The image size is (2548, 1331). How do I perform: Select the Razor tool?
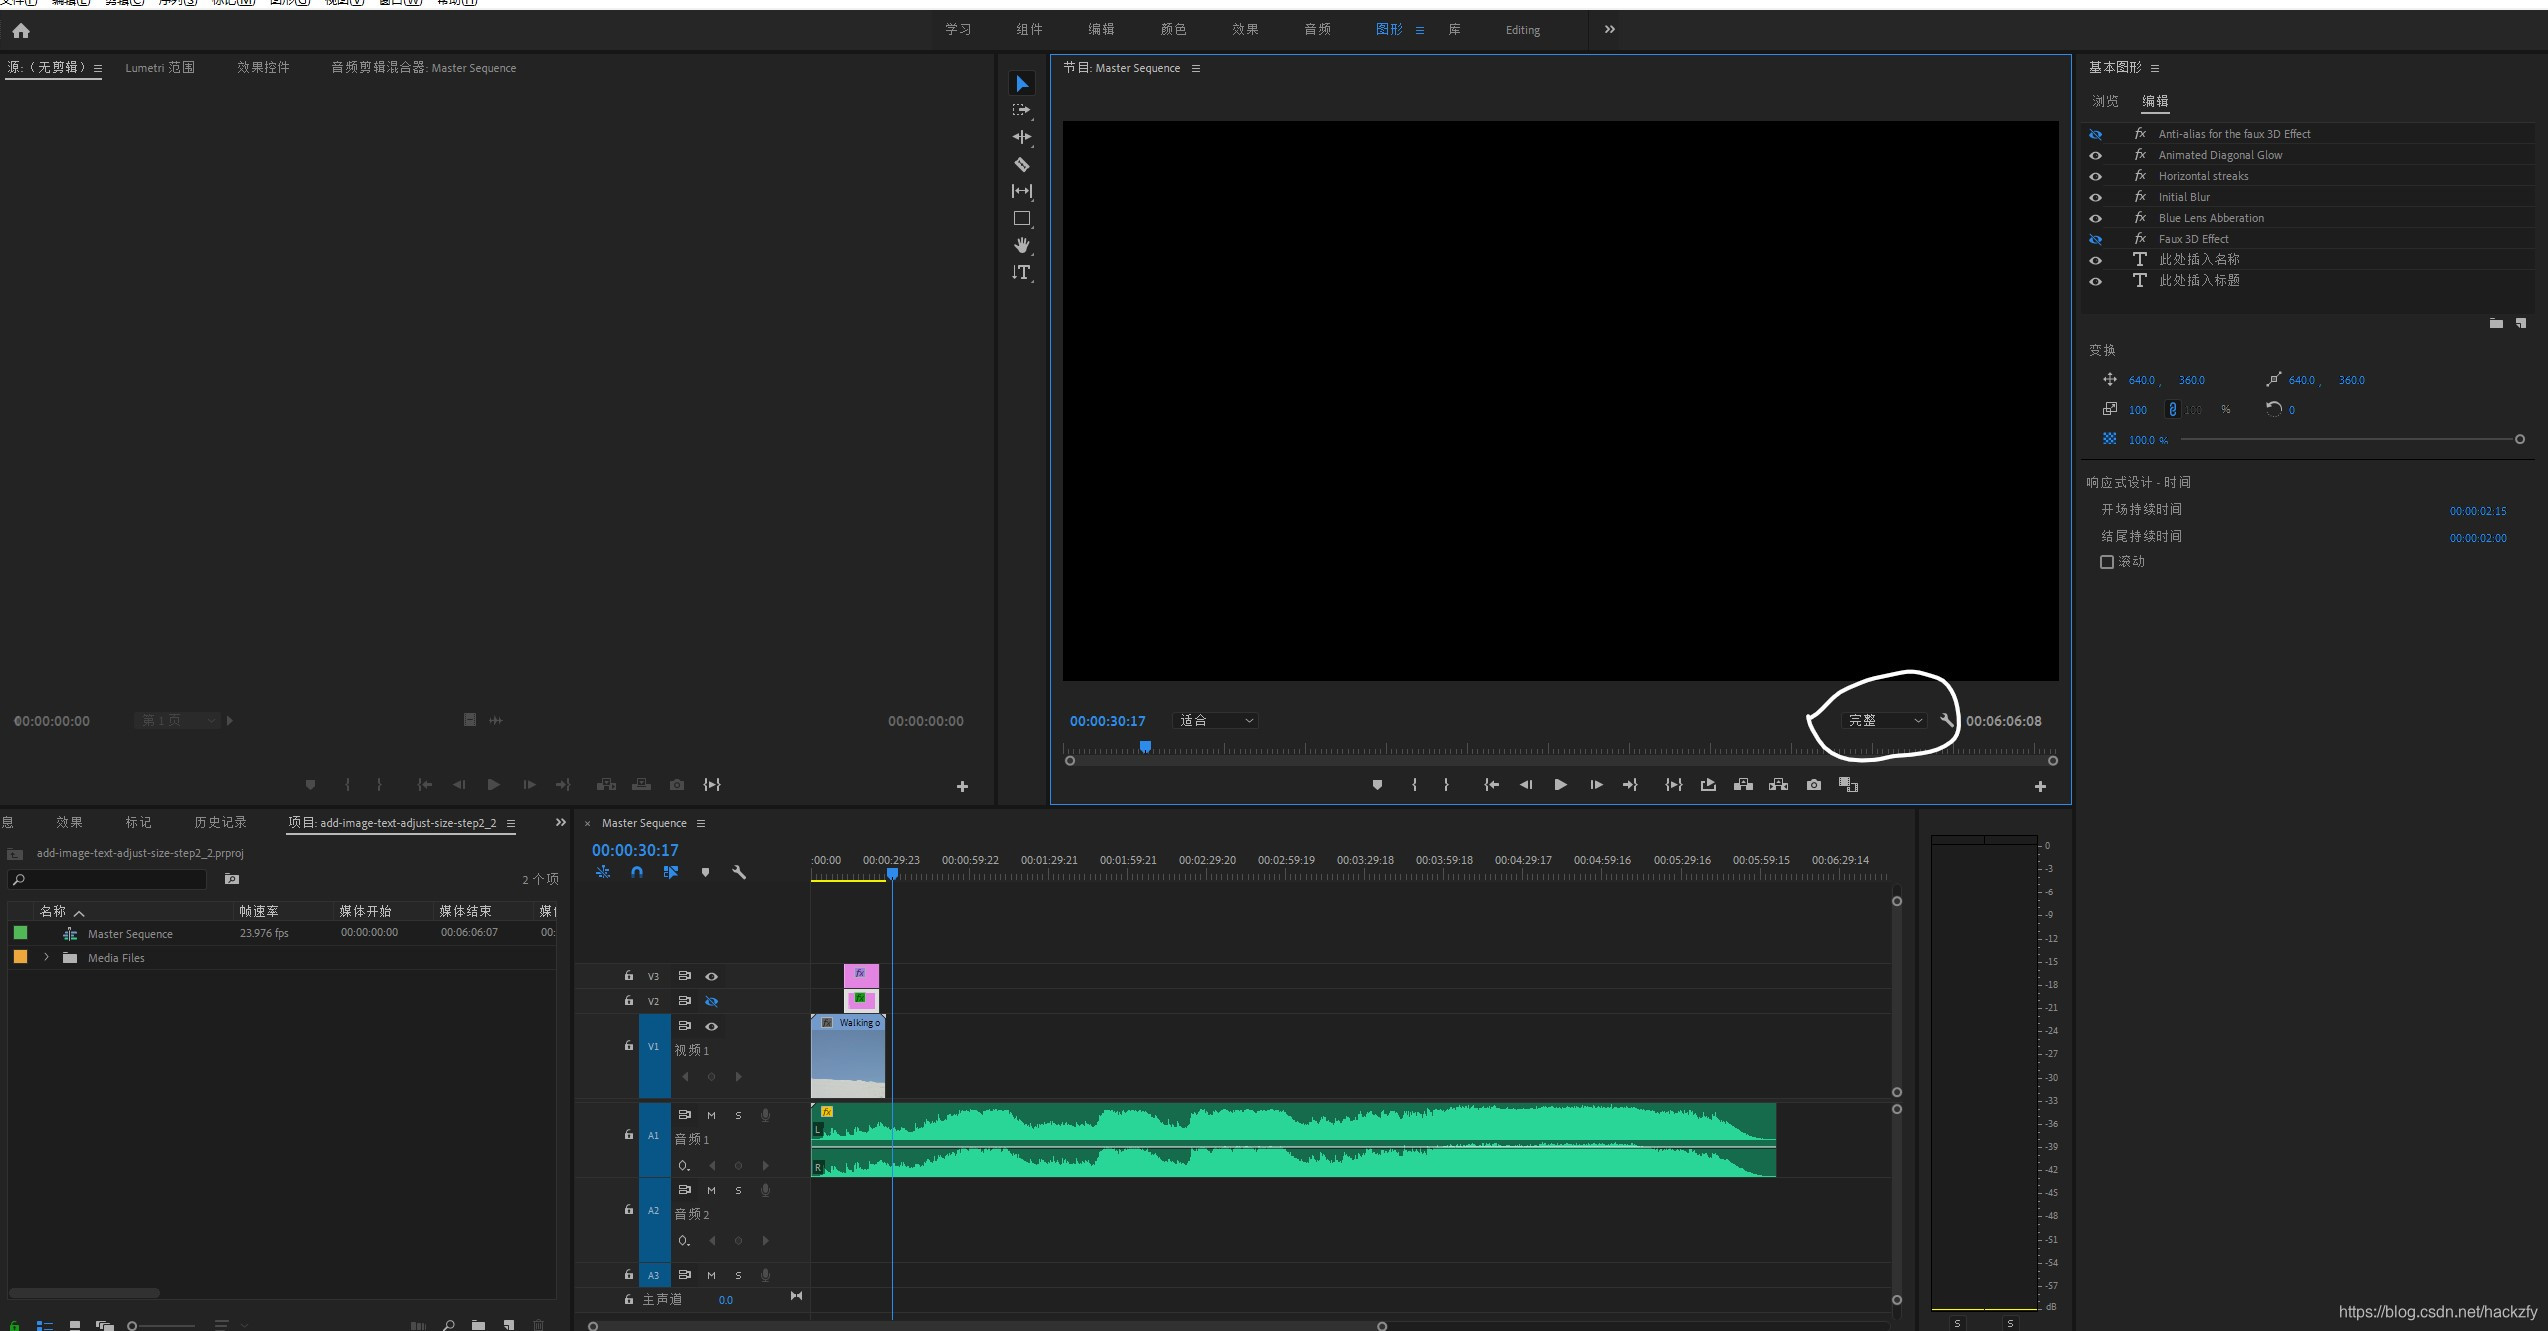click(x=1021, y=164)
